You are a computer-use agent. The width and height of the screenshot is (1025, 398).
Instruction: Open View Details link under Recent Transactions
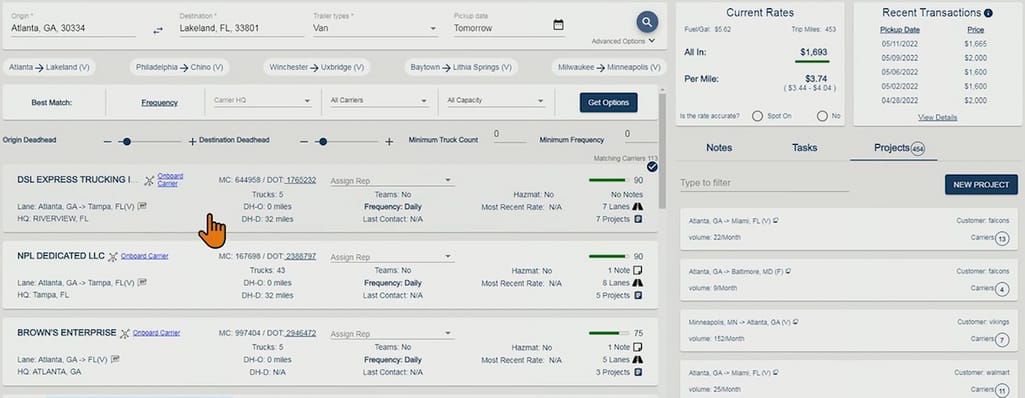(937, 118)
